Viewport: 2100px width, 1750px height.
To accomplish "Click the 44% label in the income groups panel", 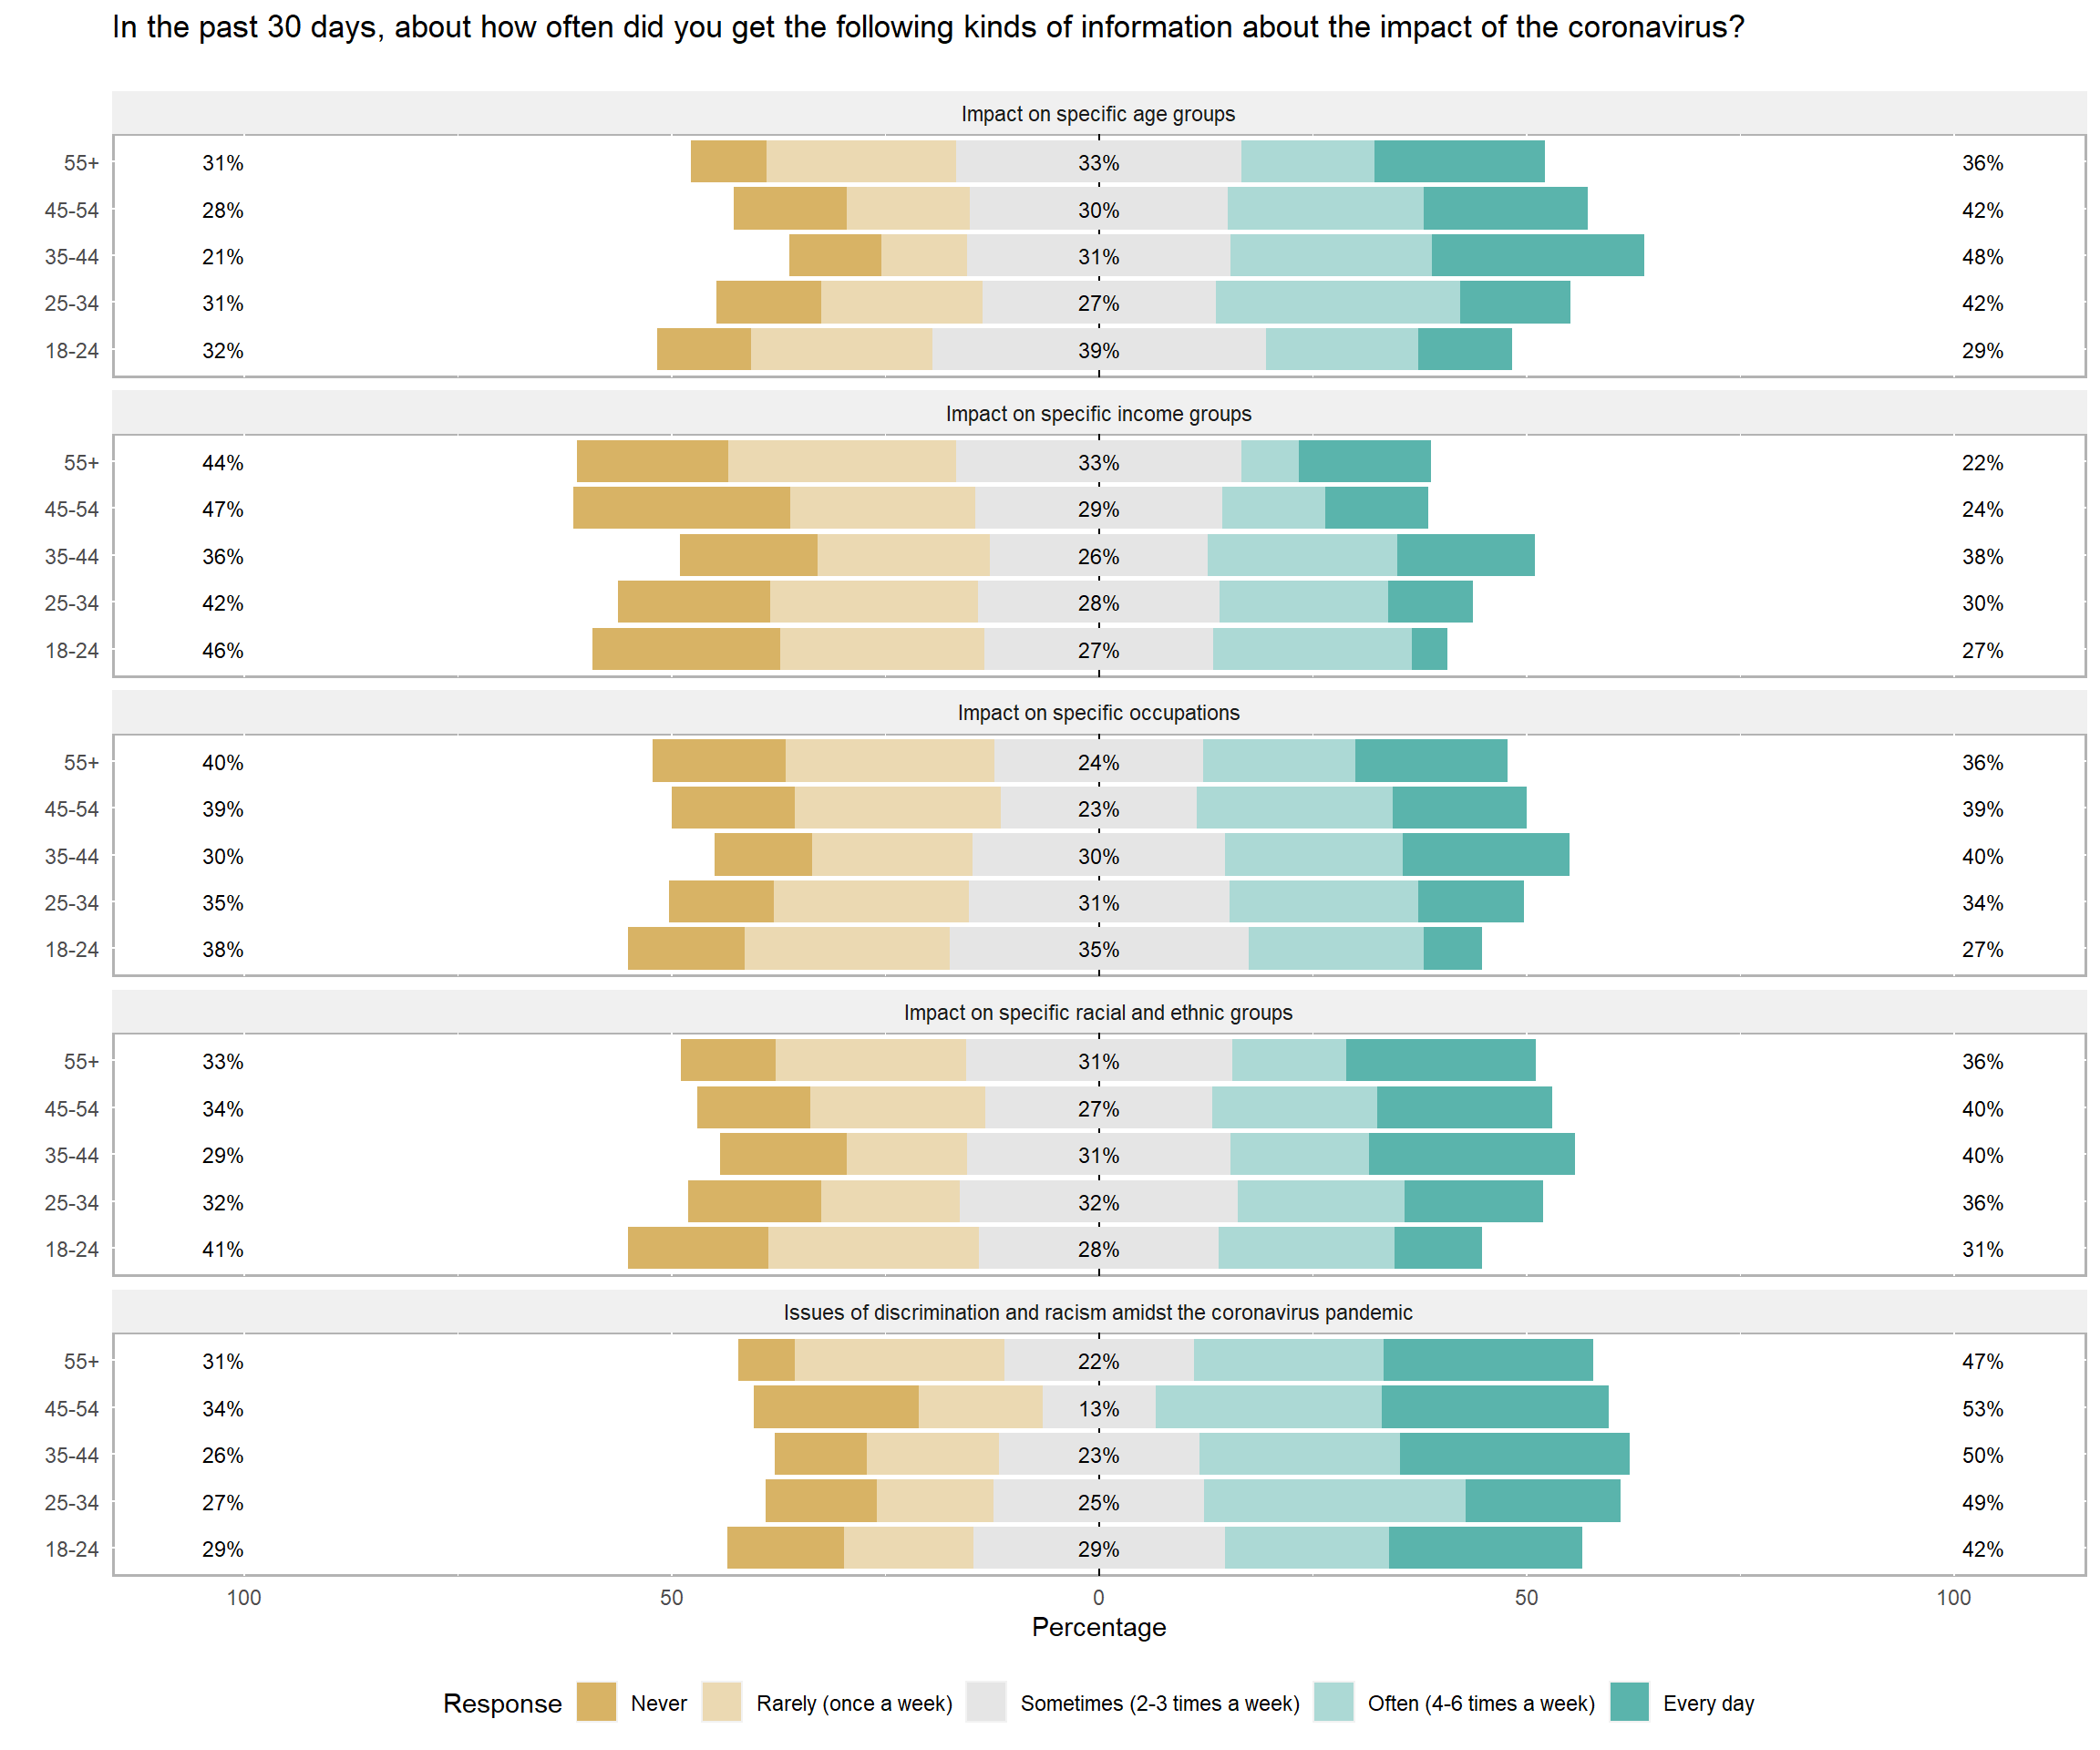I will click(222, 463).
